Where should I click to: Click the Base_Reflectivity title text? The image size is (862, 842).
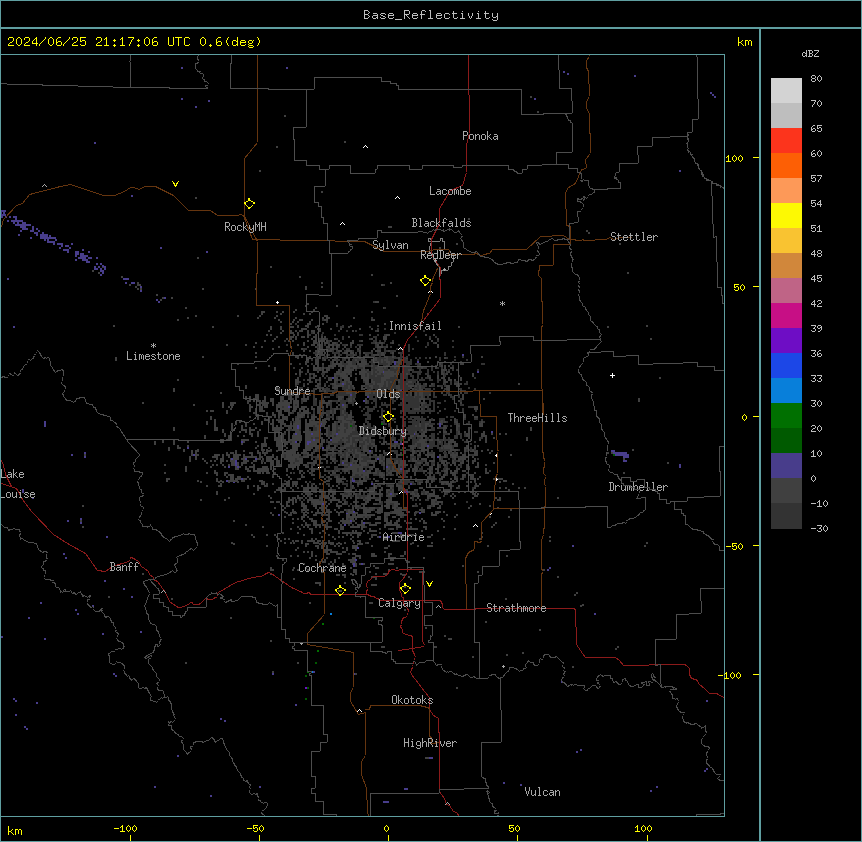click(x=431, y=15)
